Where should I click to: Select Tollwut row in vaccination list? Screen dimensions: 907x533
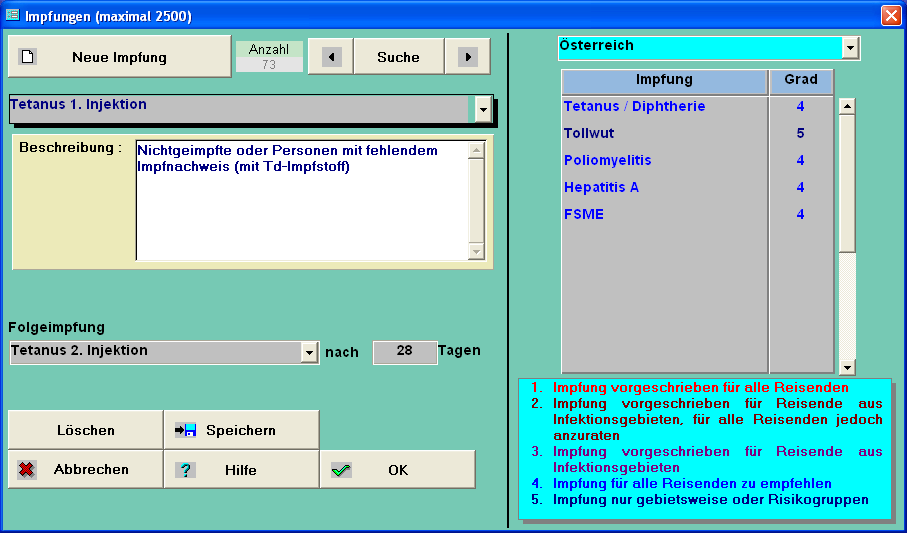[589, 133]
